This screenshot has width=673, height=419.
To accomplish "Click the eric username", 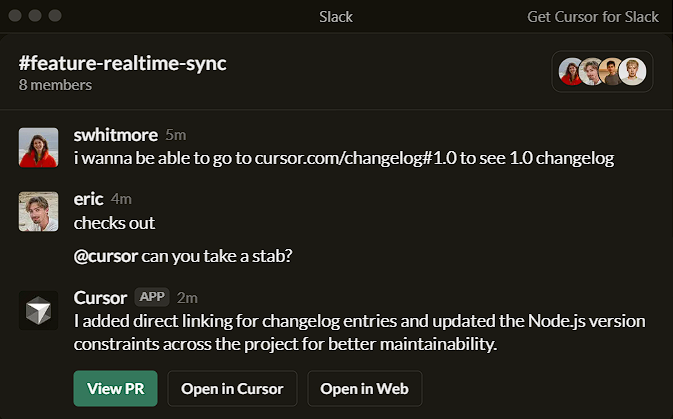I will pos(89,198).
